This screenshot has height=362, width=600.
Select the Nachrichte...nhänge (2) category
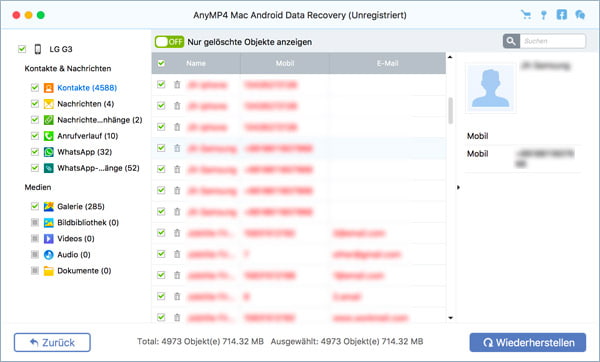point(99,120)
